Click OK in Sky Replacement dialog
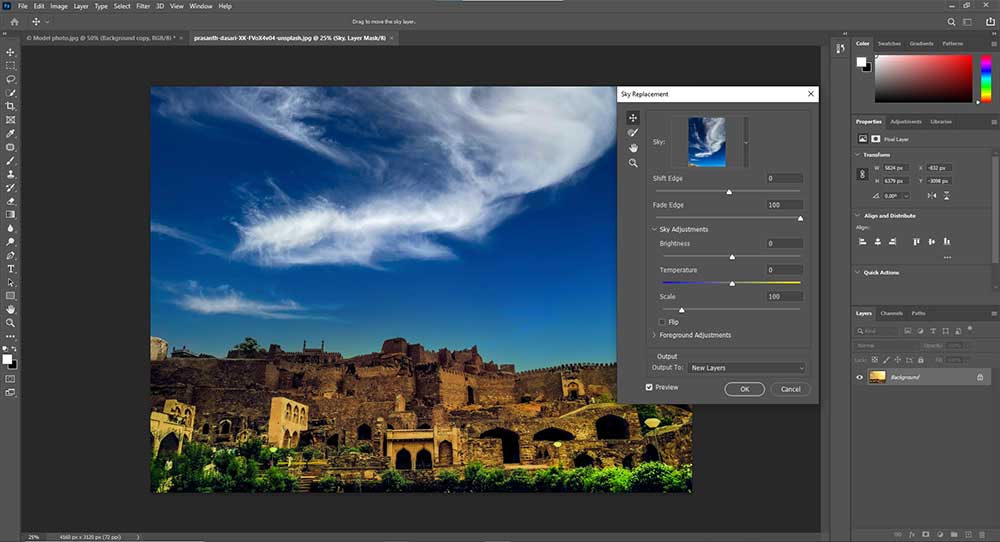This screenshot has width=1000, height=542. coord(744,389)
